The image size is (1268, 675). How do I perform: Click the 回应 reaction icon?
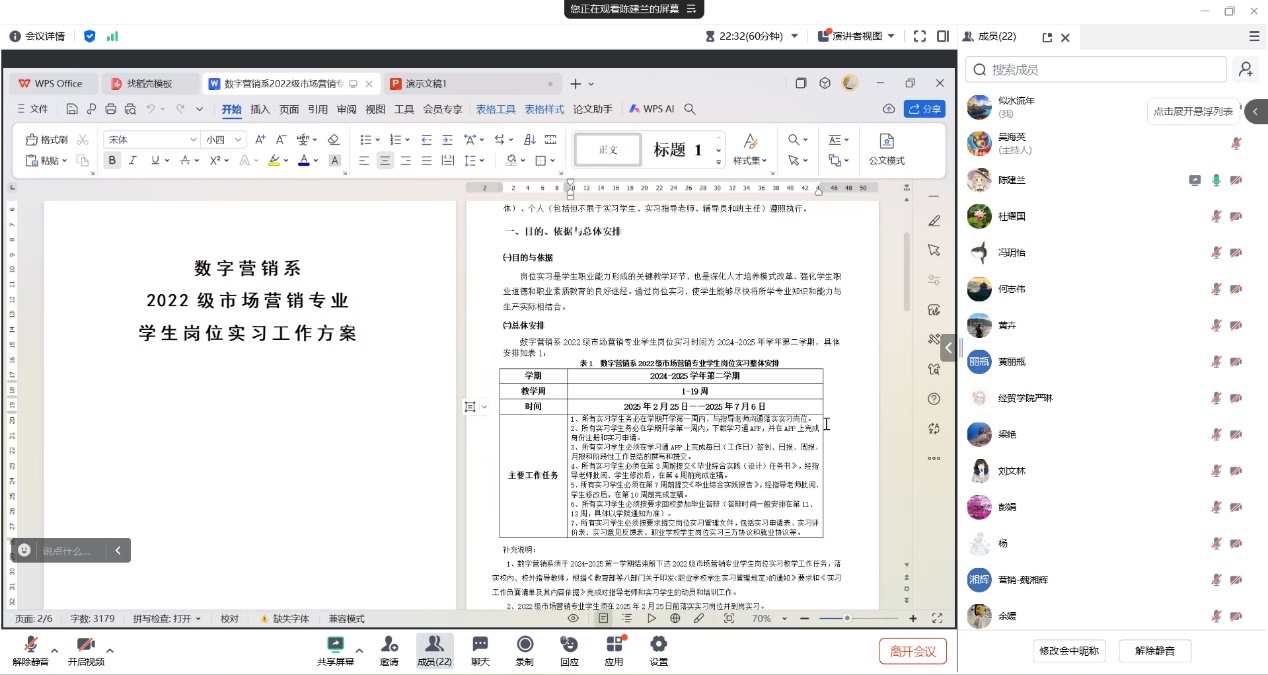[x=569, y=649]
